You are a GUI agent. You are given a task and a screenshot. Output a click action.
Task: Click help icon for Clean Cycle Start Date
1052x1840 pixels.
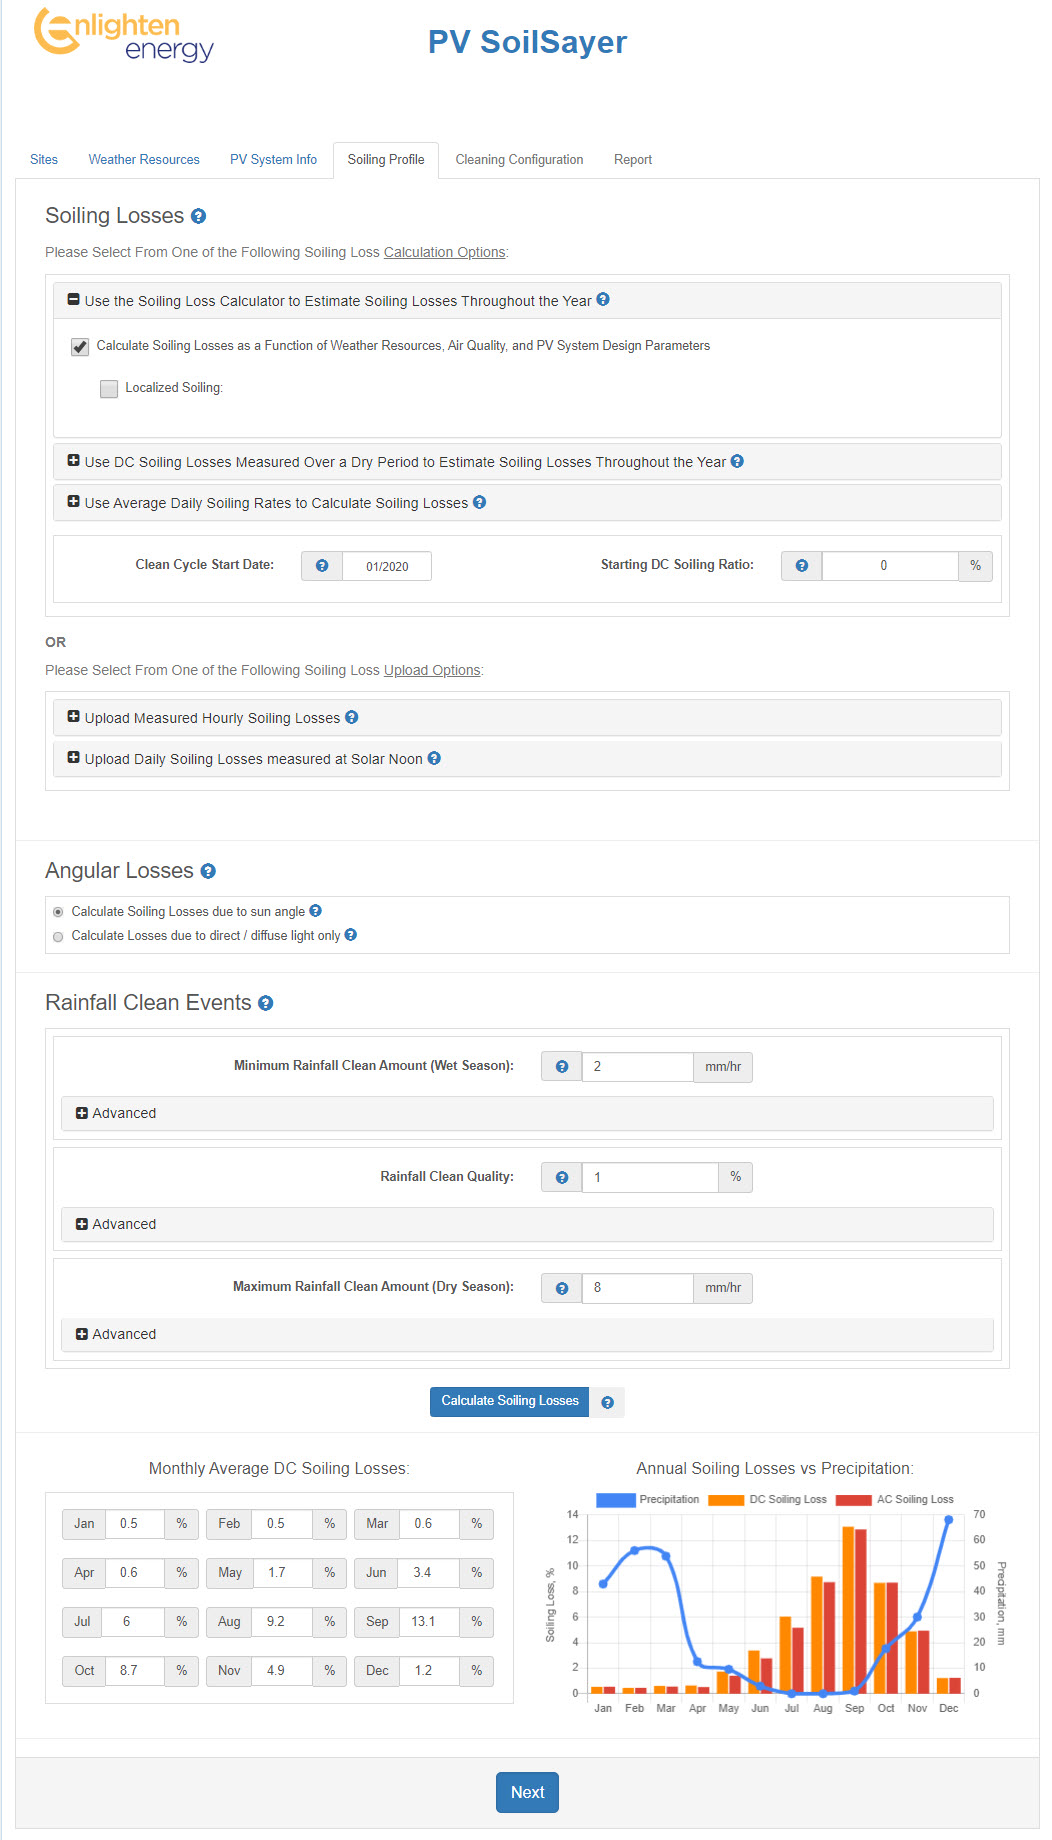tap(322, 566)
